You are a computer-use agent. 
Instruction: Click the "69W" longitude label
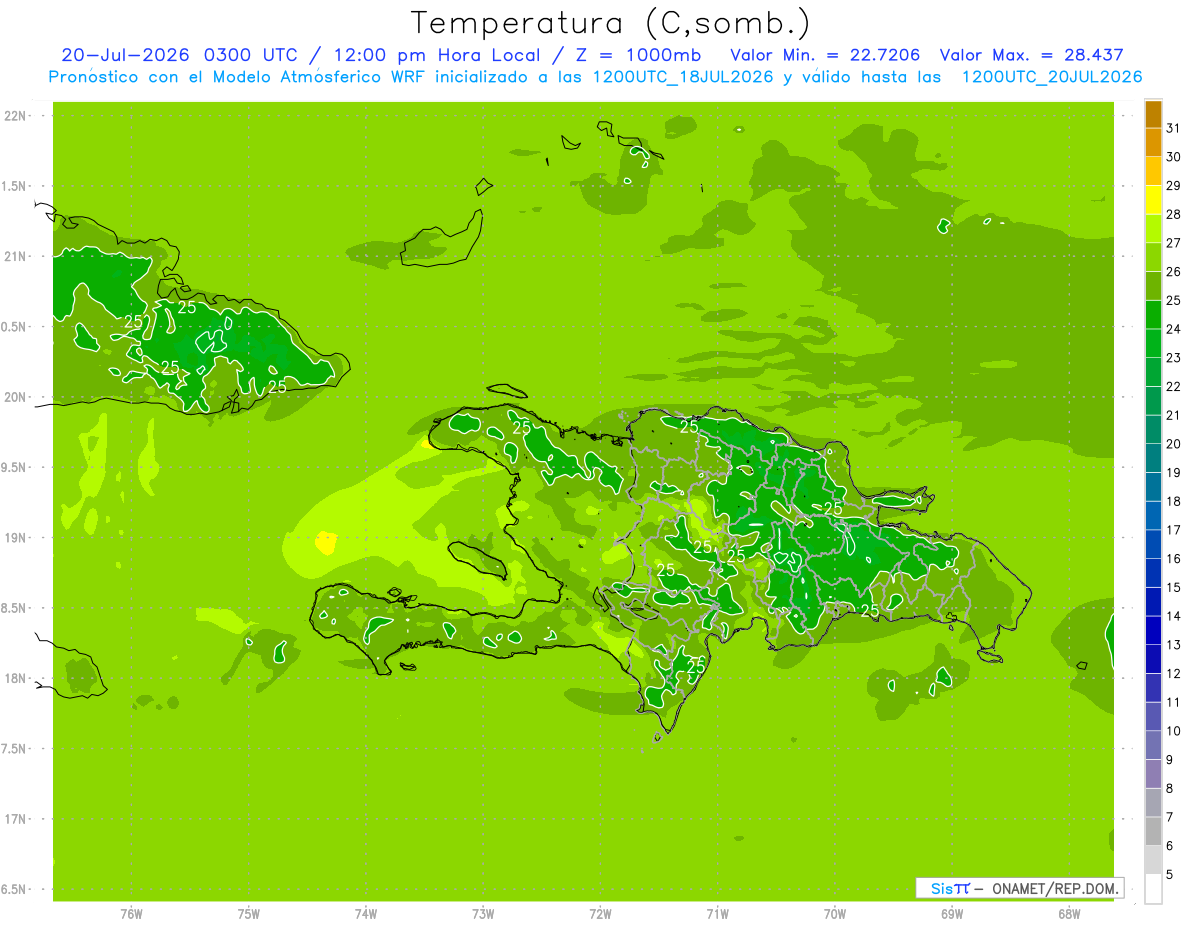pos(952,914)
